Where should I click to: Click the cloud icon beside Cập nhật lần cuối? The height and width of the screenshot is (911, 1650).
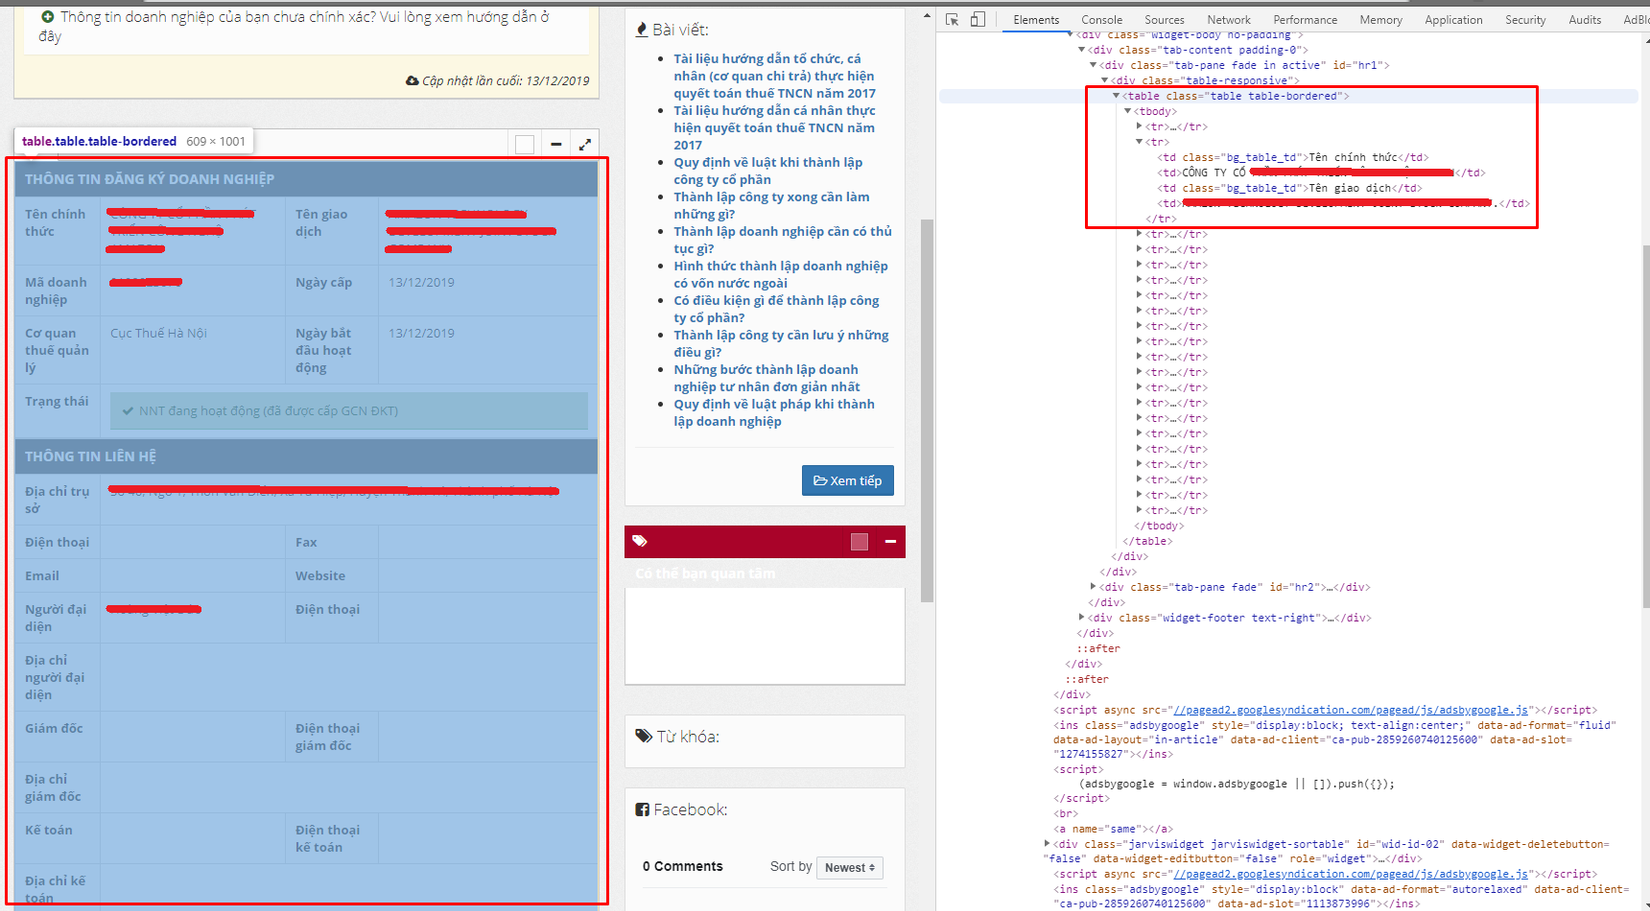(x=412, y=81)
